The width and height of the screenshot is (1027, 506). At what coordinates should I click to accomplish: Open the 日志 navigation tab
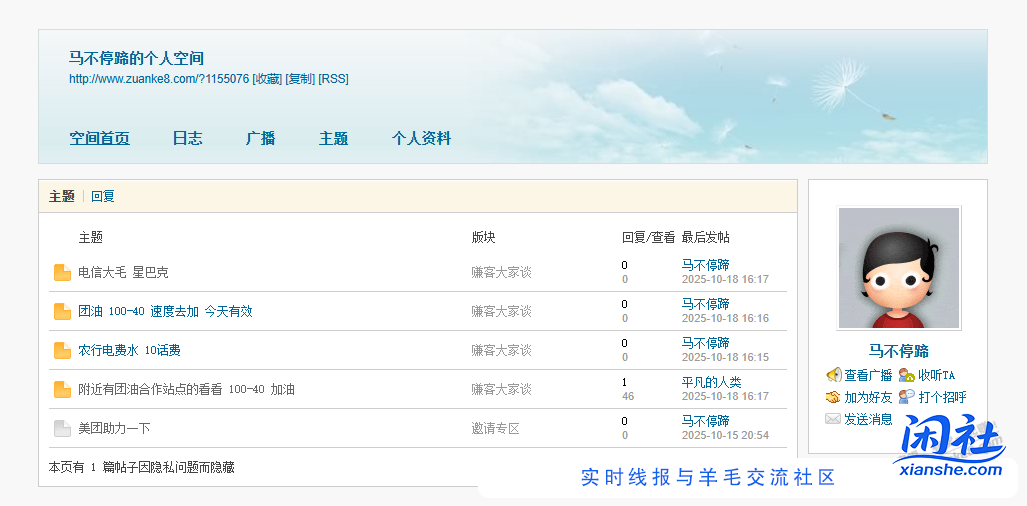click(x=187, y=139)
